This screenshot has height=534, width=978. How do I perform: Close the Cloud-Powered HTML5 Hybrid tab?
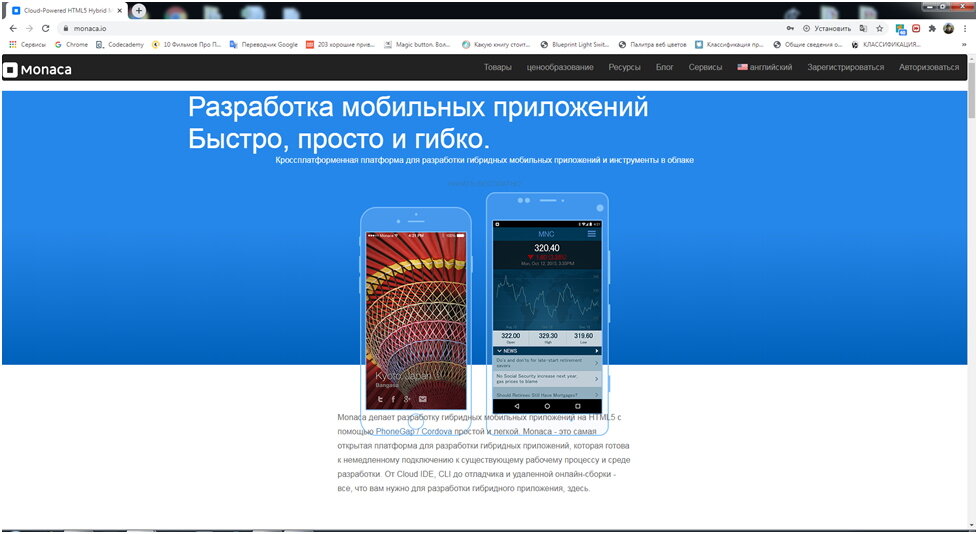[x=120, y=11]
